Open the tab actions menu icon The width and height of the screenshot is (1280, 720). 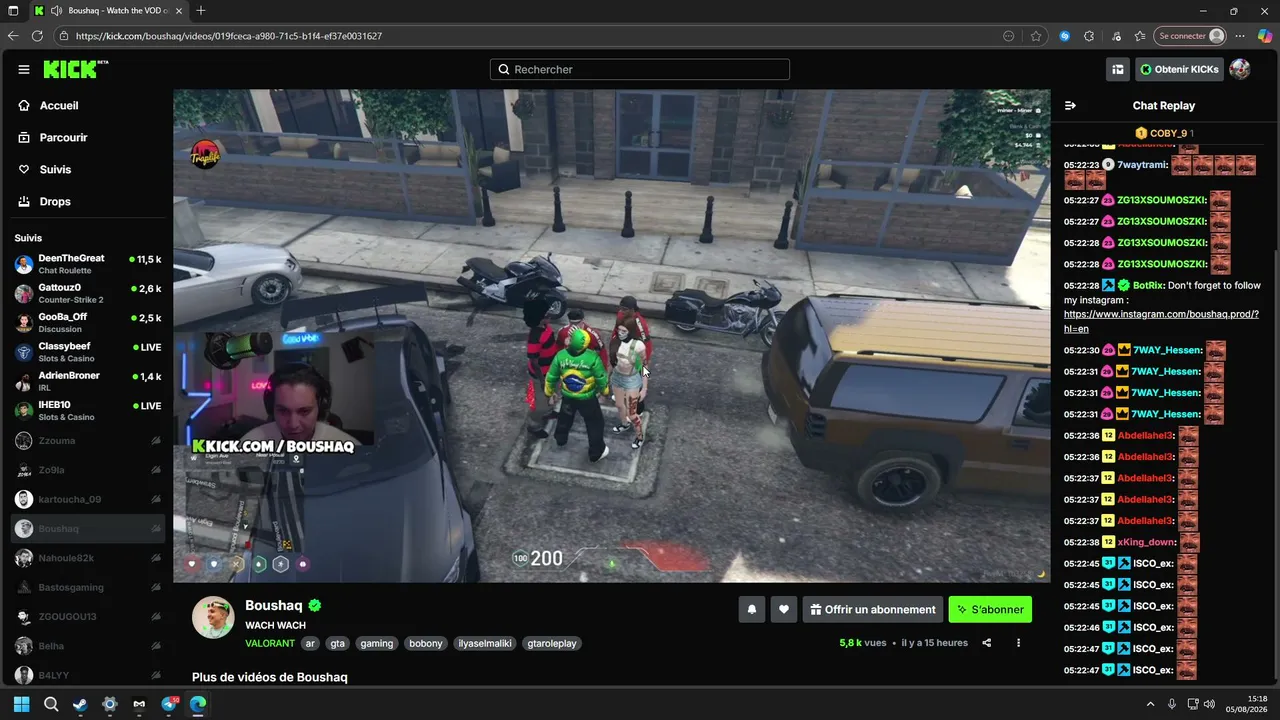(13, 11)
